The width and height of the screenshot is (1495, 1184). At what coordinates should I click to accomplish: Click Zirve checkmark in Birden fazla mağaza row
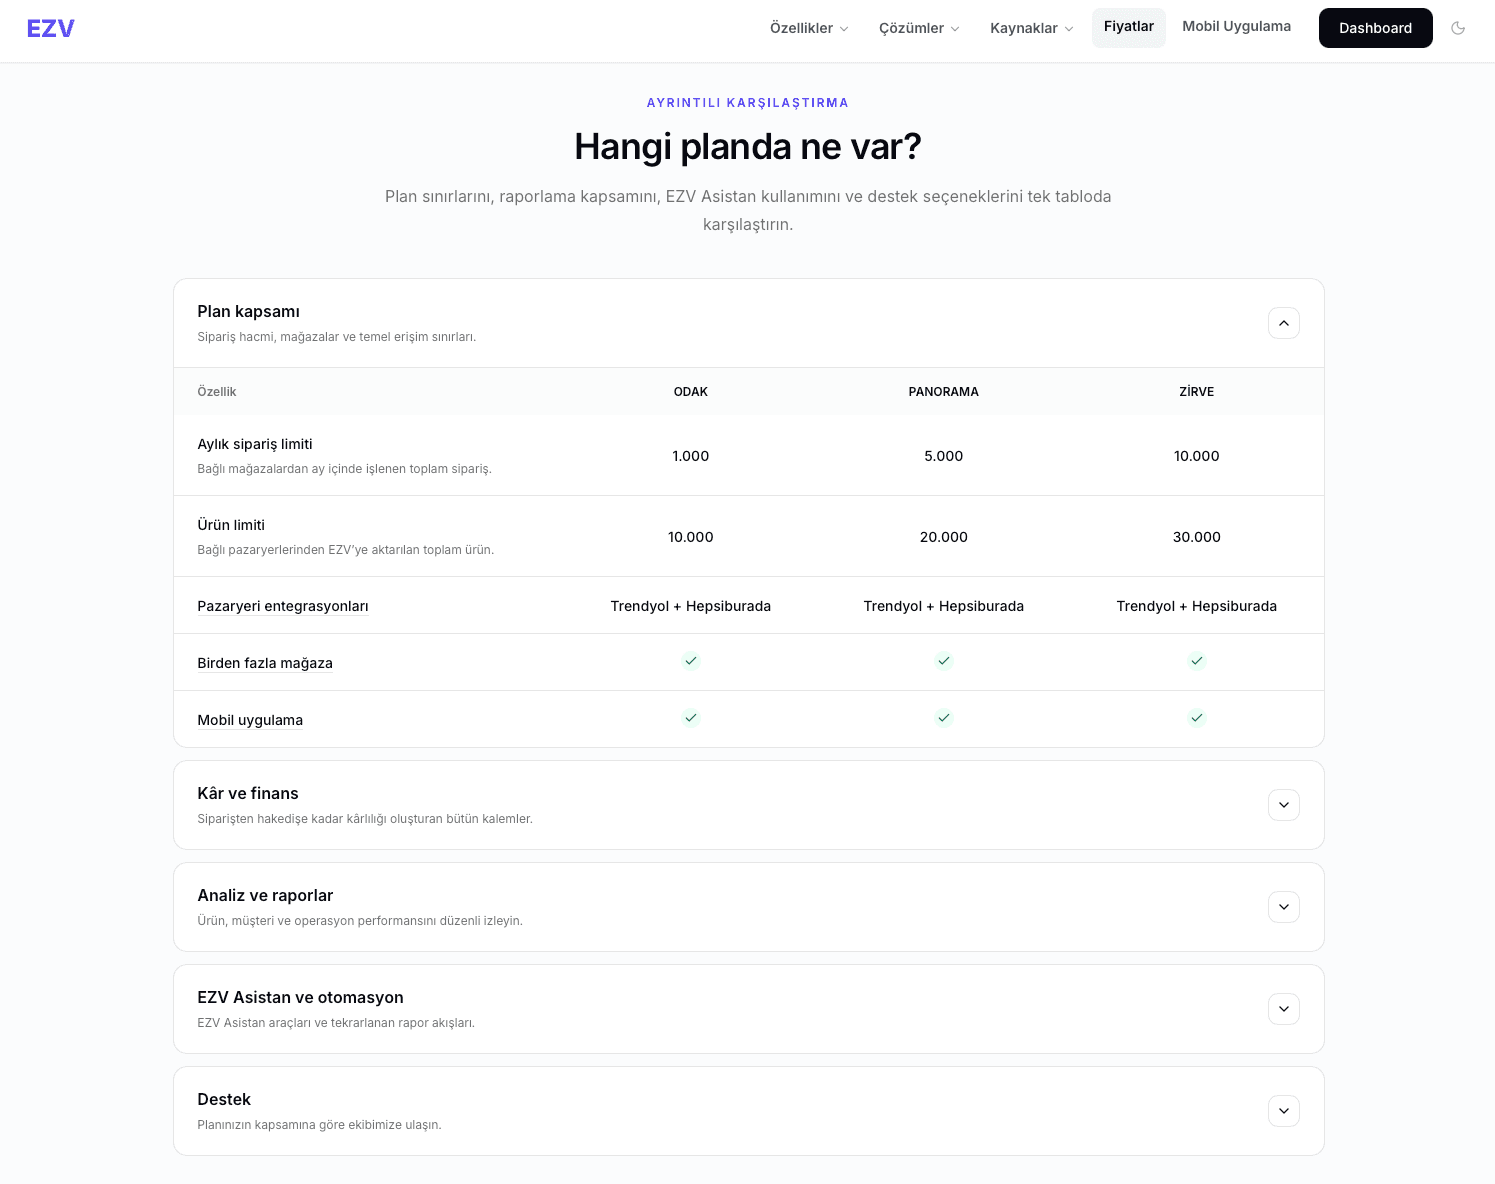point(1197,661)
